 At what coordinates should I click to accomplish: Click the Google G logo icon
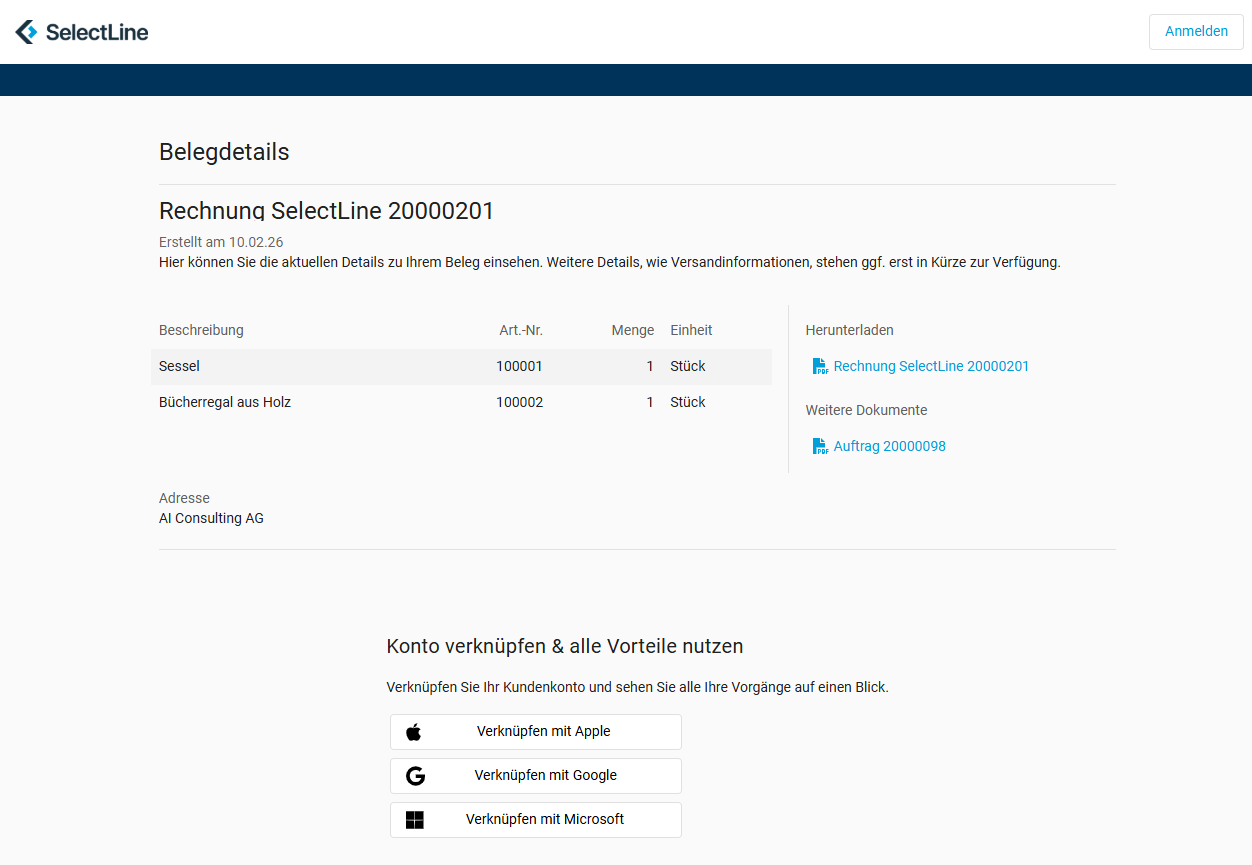[x=415, y=776]
